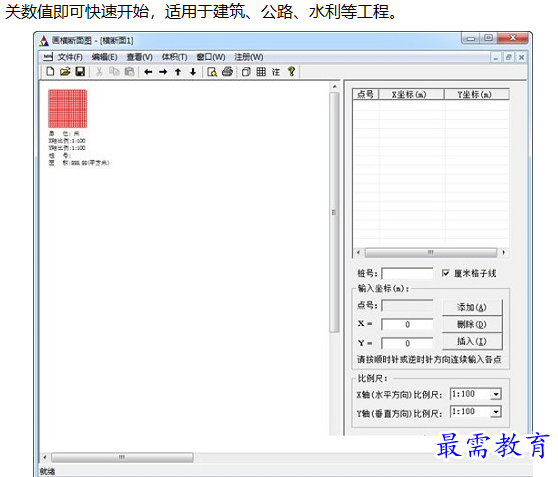Save the drawing with floppy disk icon
This screenshot has height=477, width=558.
tap(80, 72)
